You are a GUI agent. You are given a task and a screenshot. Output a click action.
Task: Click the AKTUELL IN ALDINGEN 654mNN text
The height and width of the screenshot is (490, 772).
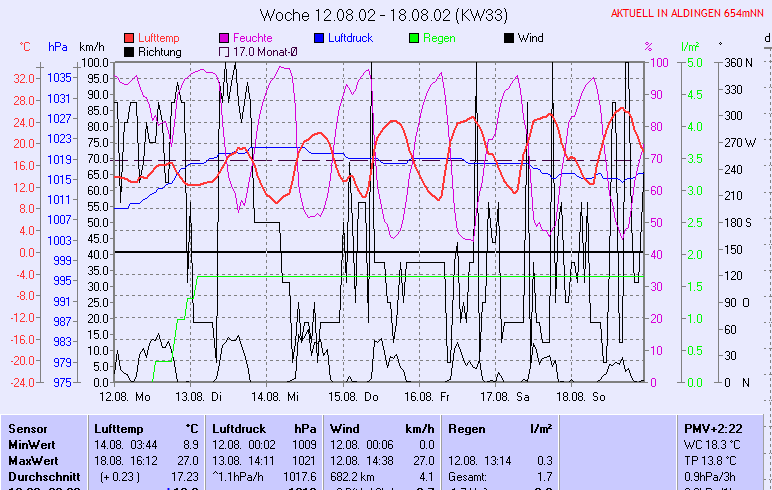pos(689,13)
